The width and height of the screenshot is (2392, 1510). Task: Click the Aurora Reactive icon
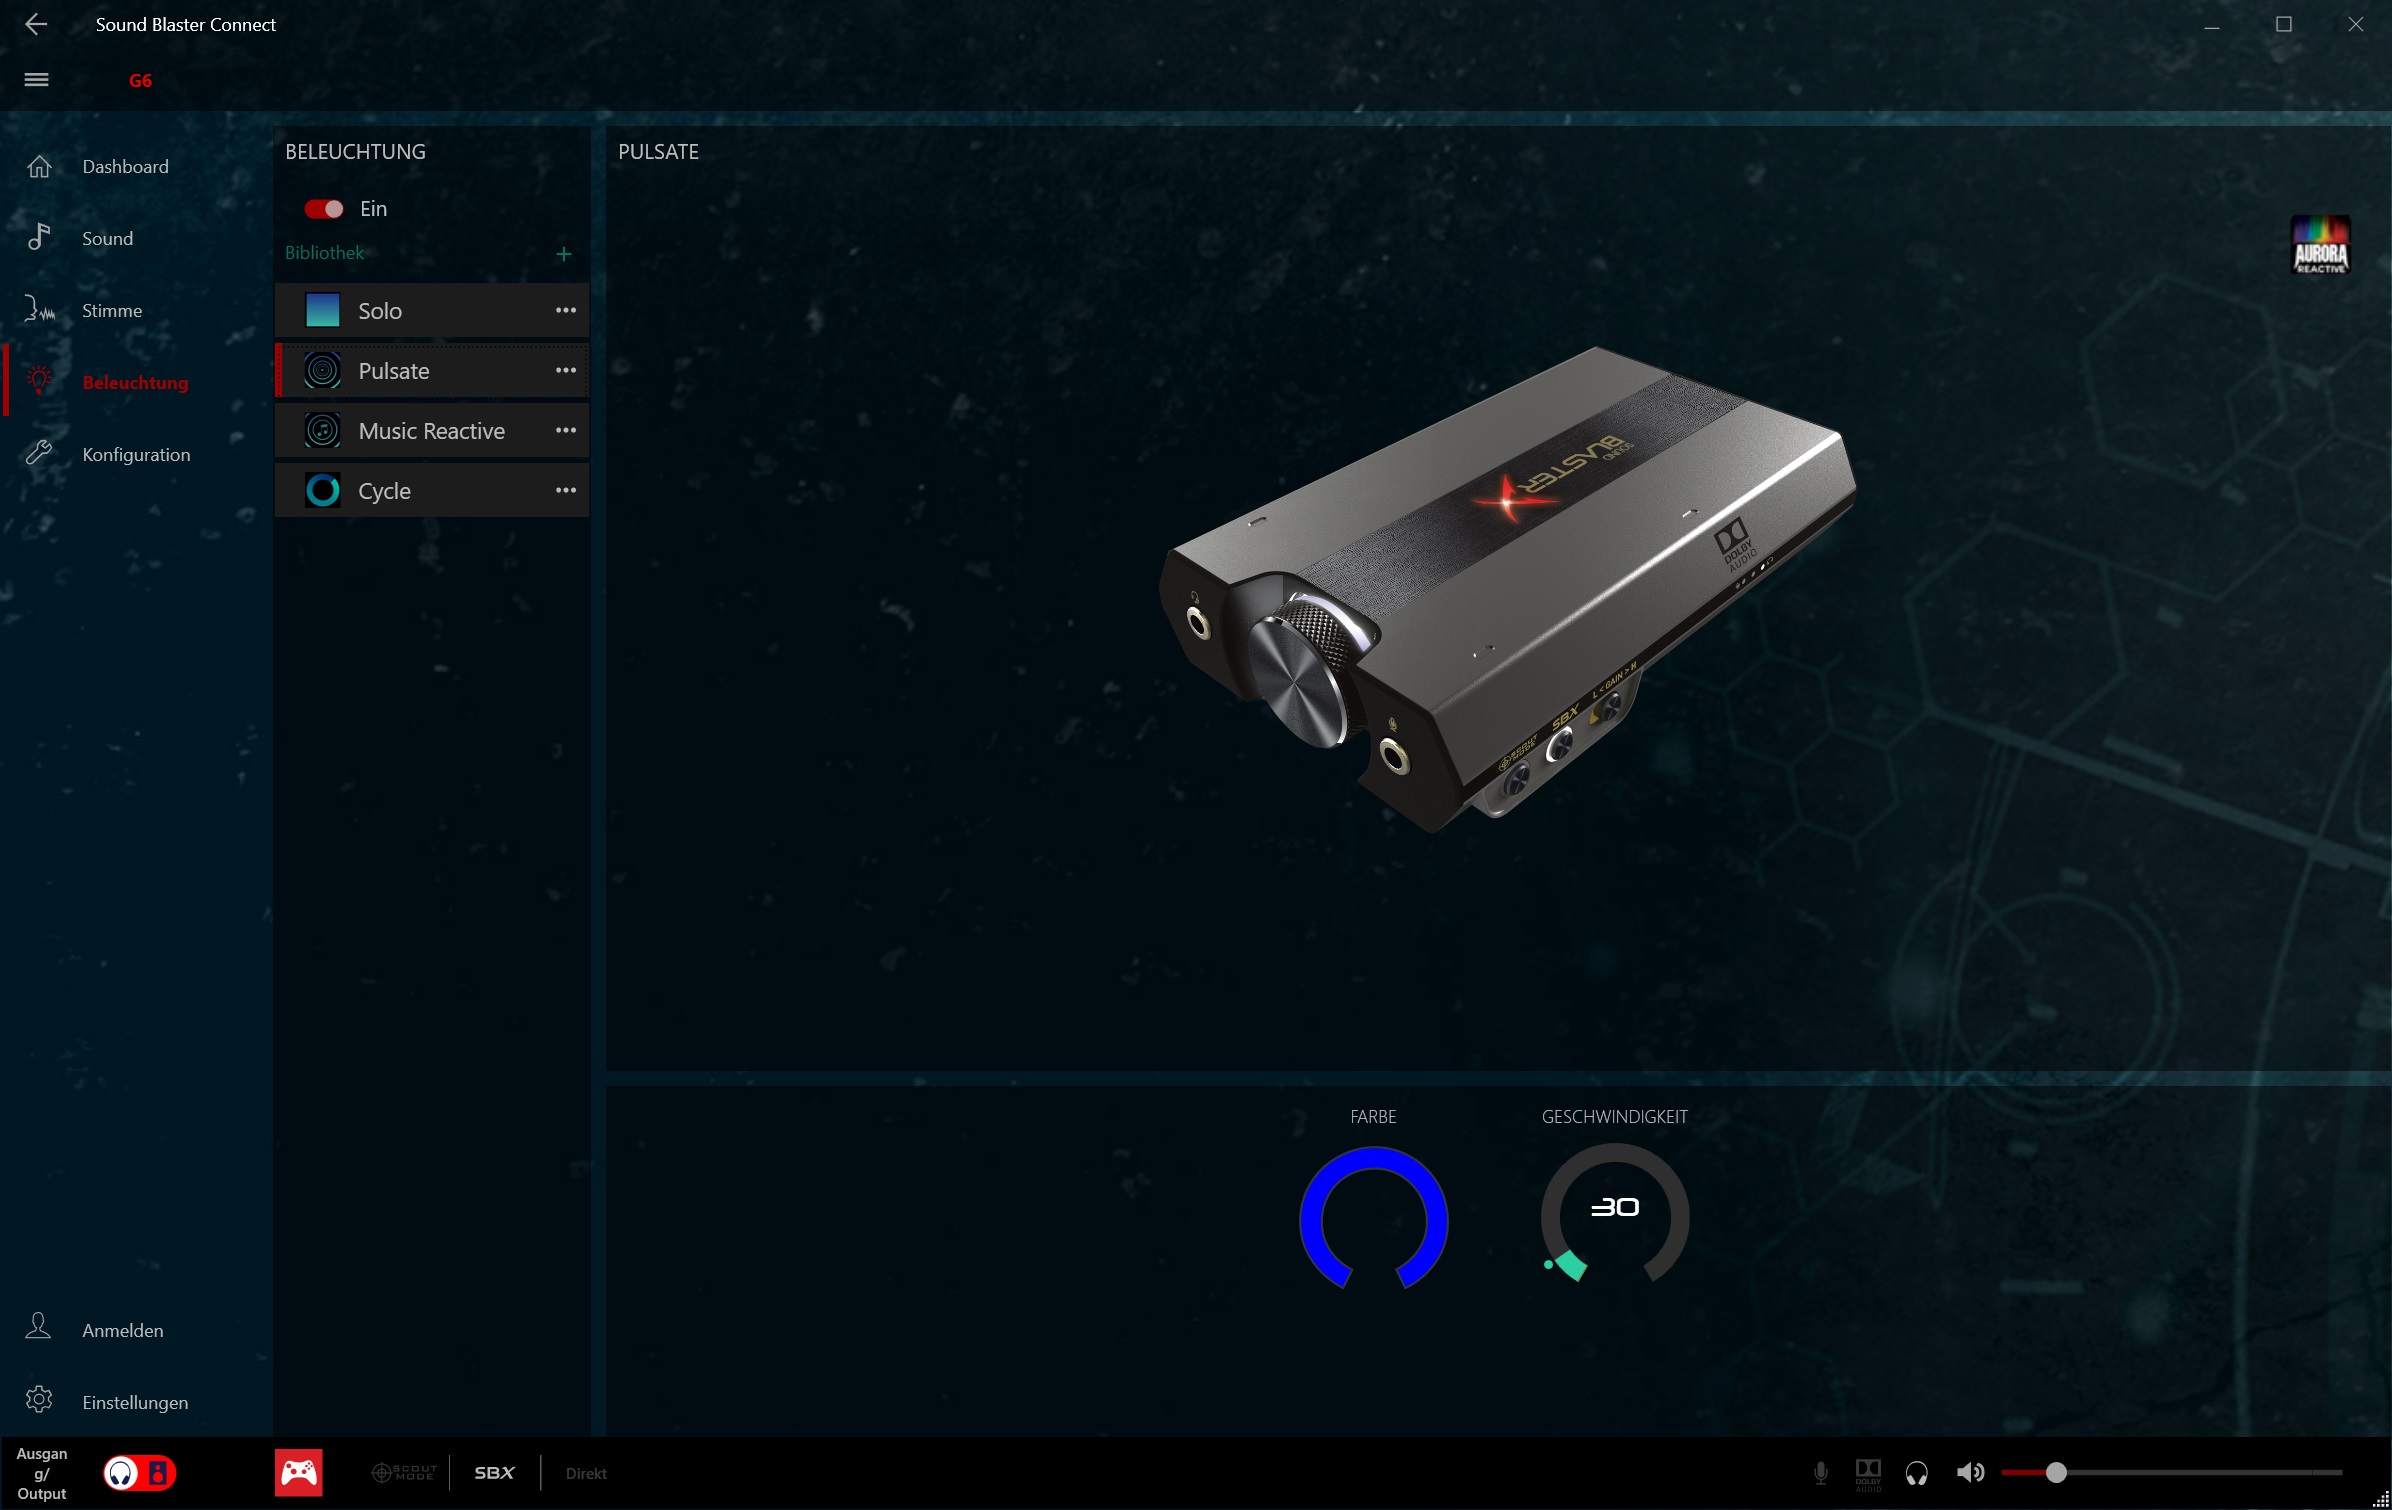click(2320, 245)
